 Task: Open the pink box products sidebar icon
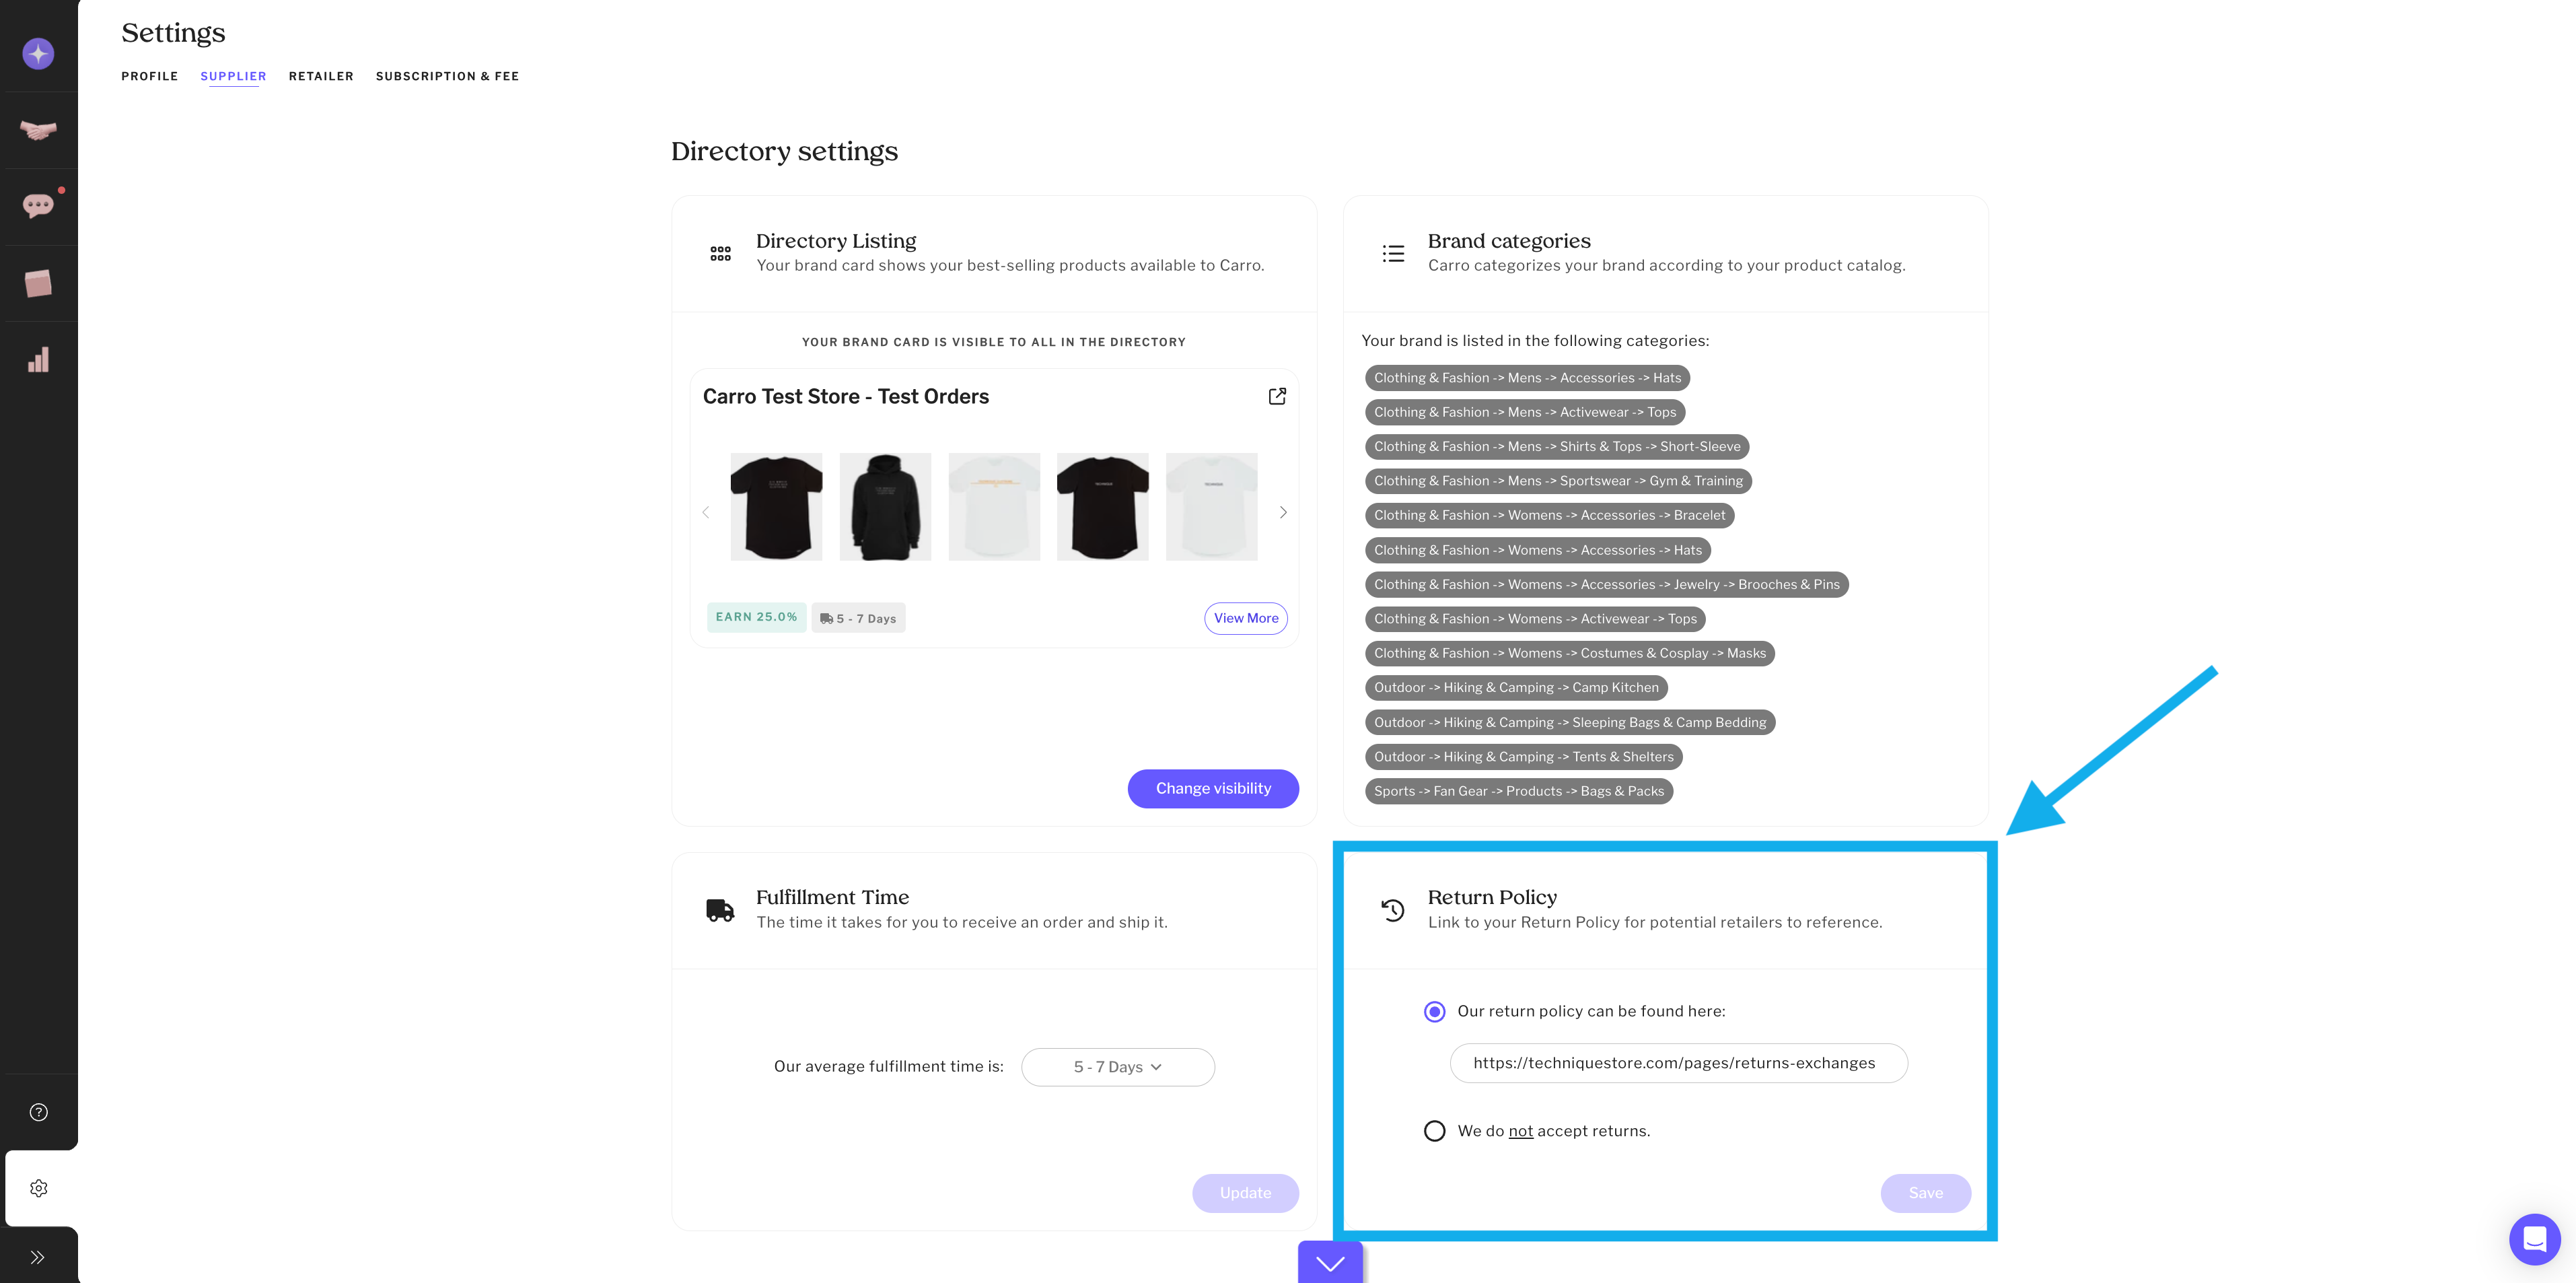click(x=38, y=283)
